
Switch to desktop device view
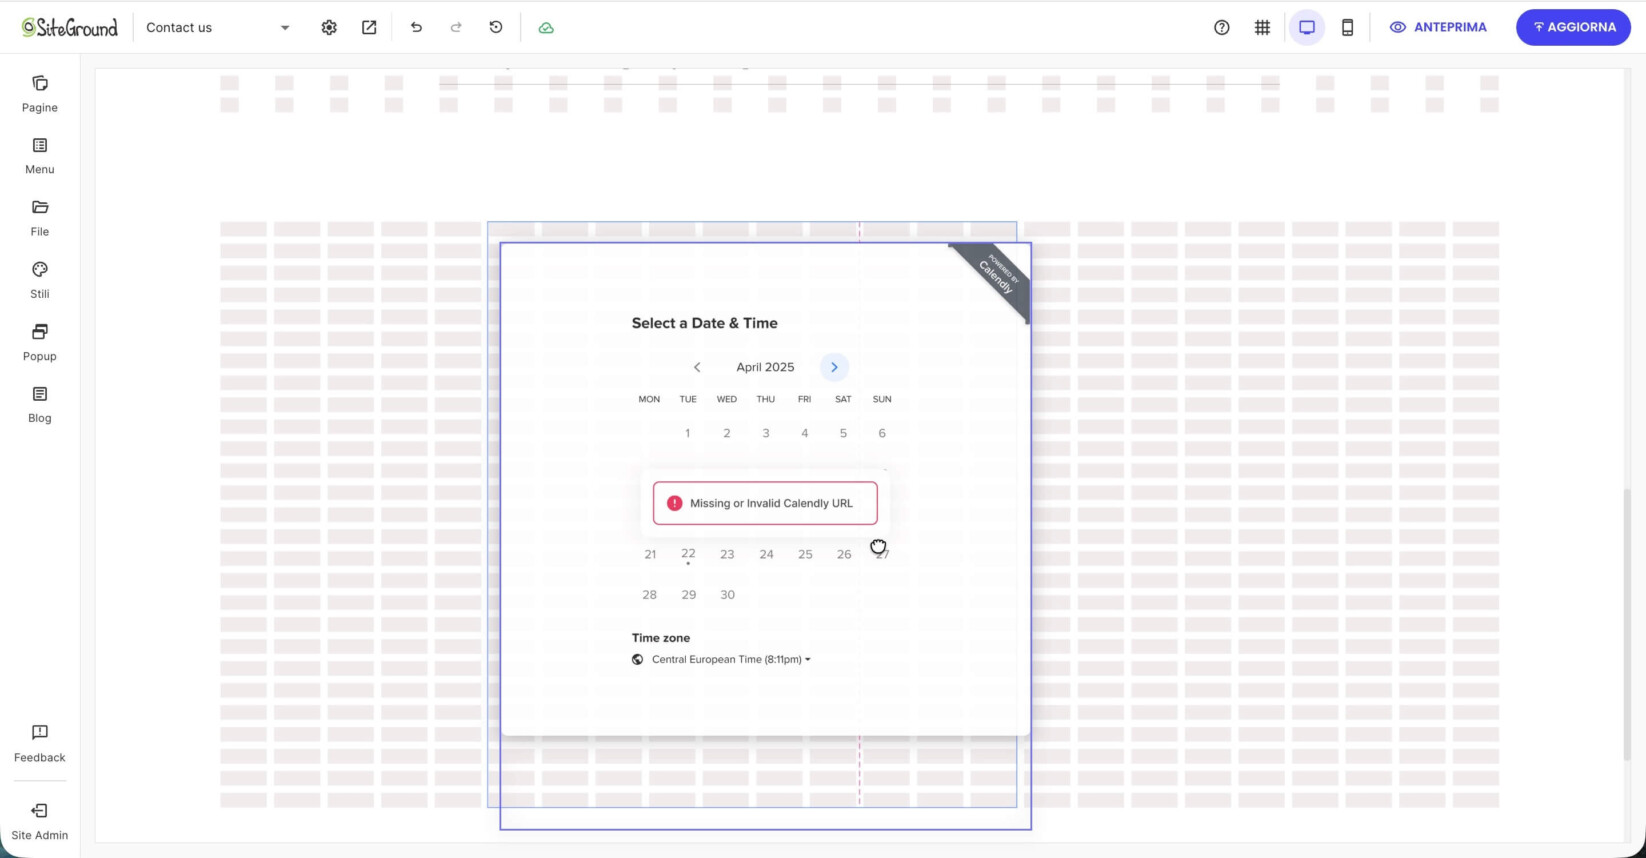[1307, 28]
